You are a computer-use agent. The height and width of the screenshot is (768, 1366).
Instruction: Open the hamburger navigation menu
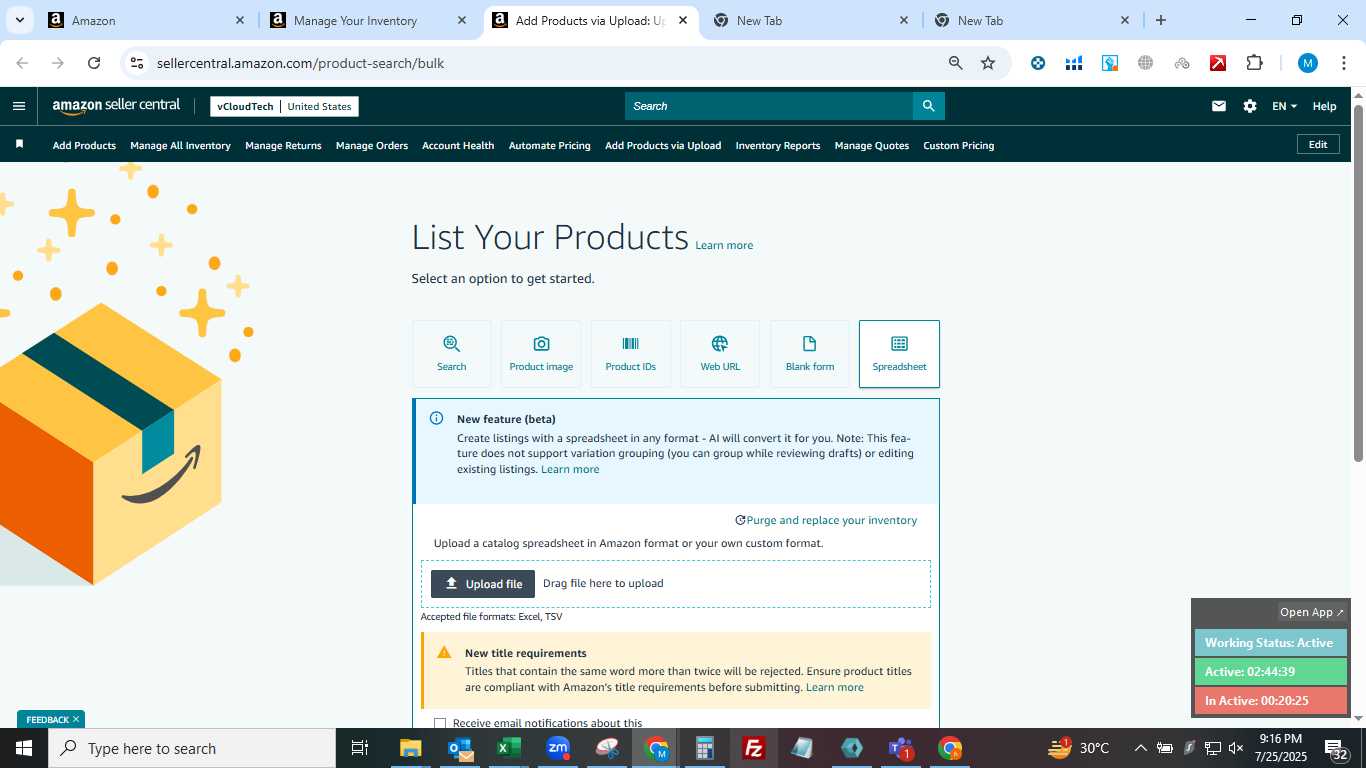pos(19,106)
